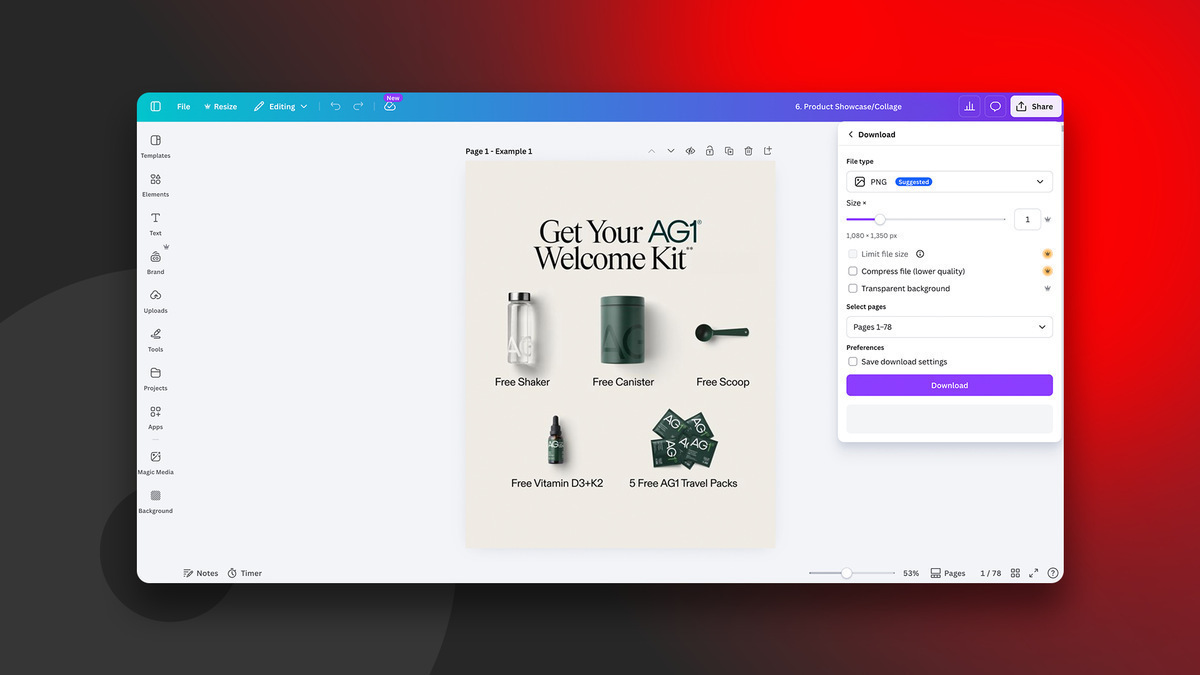Click the Share button

click(1035, 106)
